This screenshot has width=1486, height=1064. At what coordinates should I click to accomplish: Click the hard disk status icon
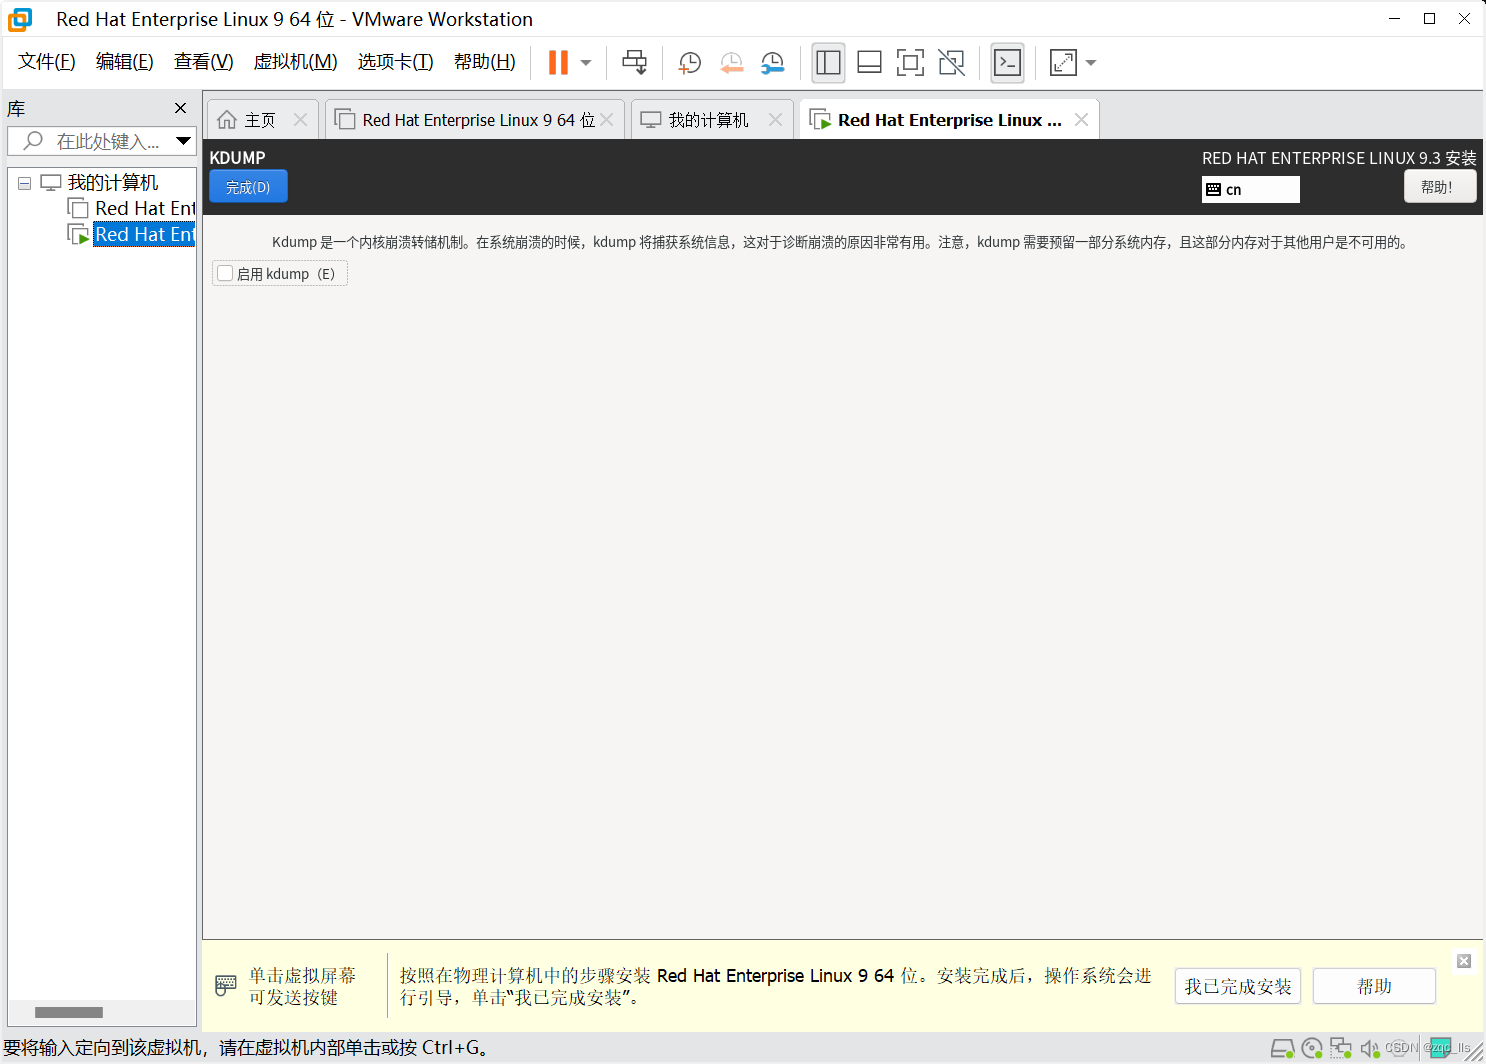(x=1282, y=1048)
